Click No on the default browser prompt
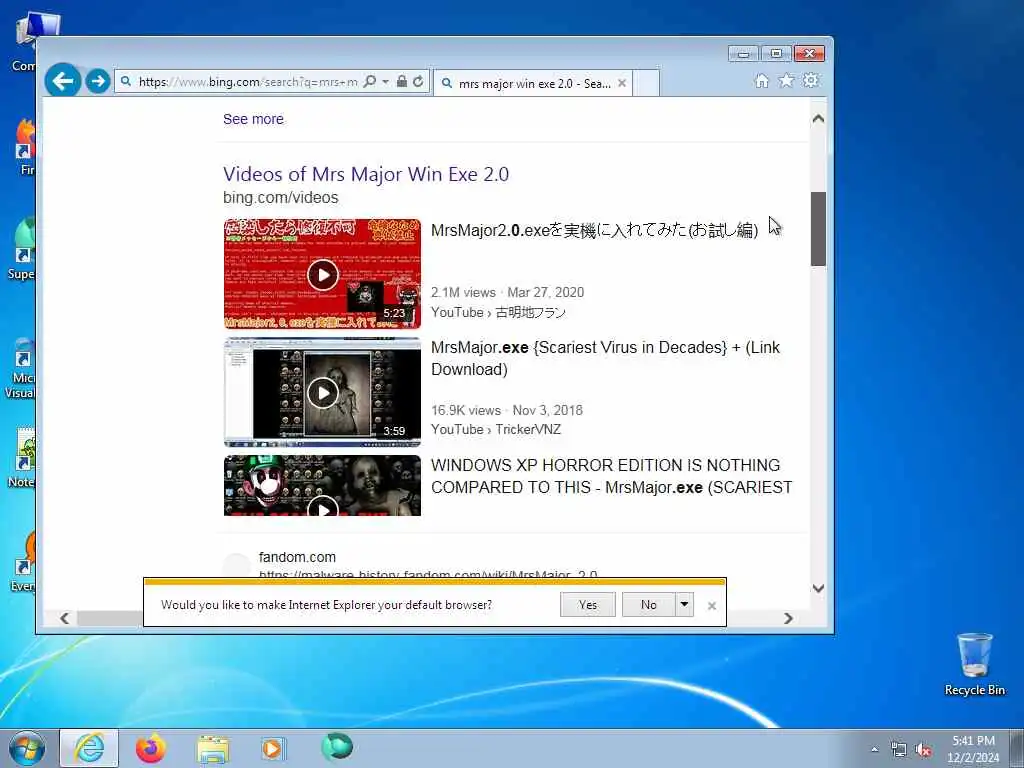Screen dimensions: 1024x768 (x=648, y=605)
